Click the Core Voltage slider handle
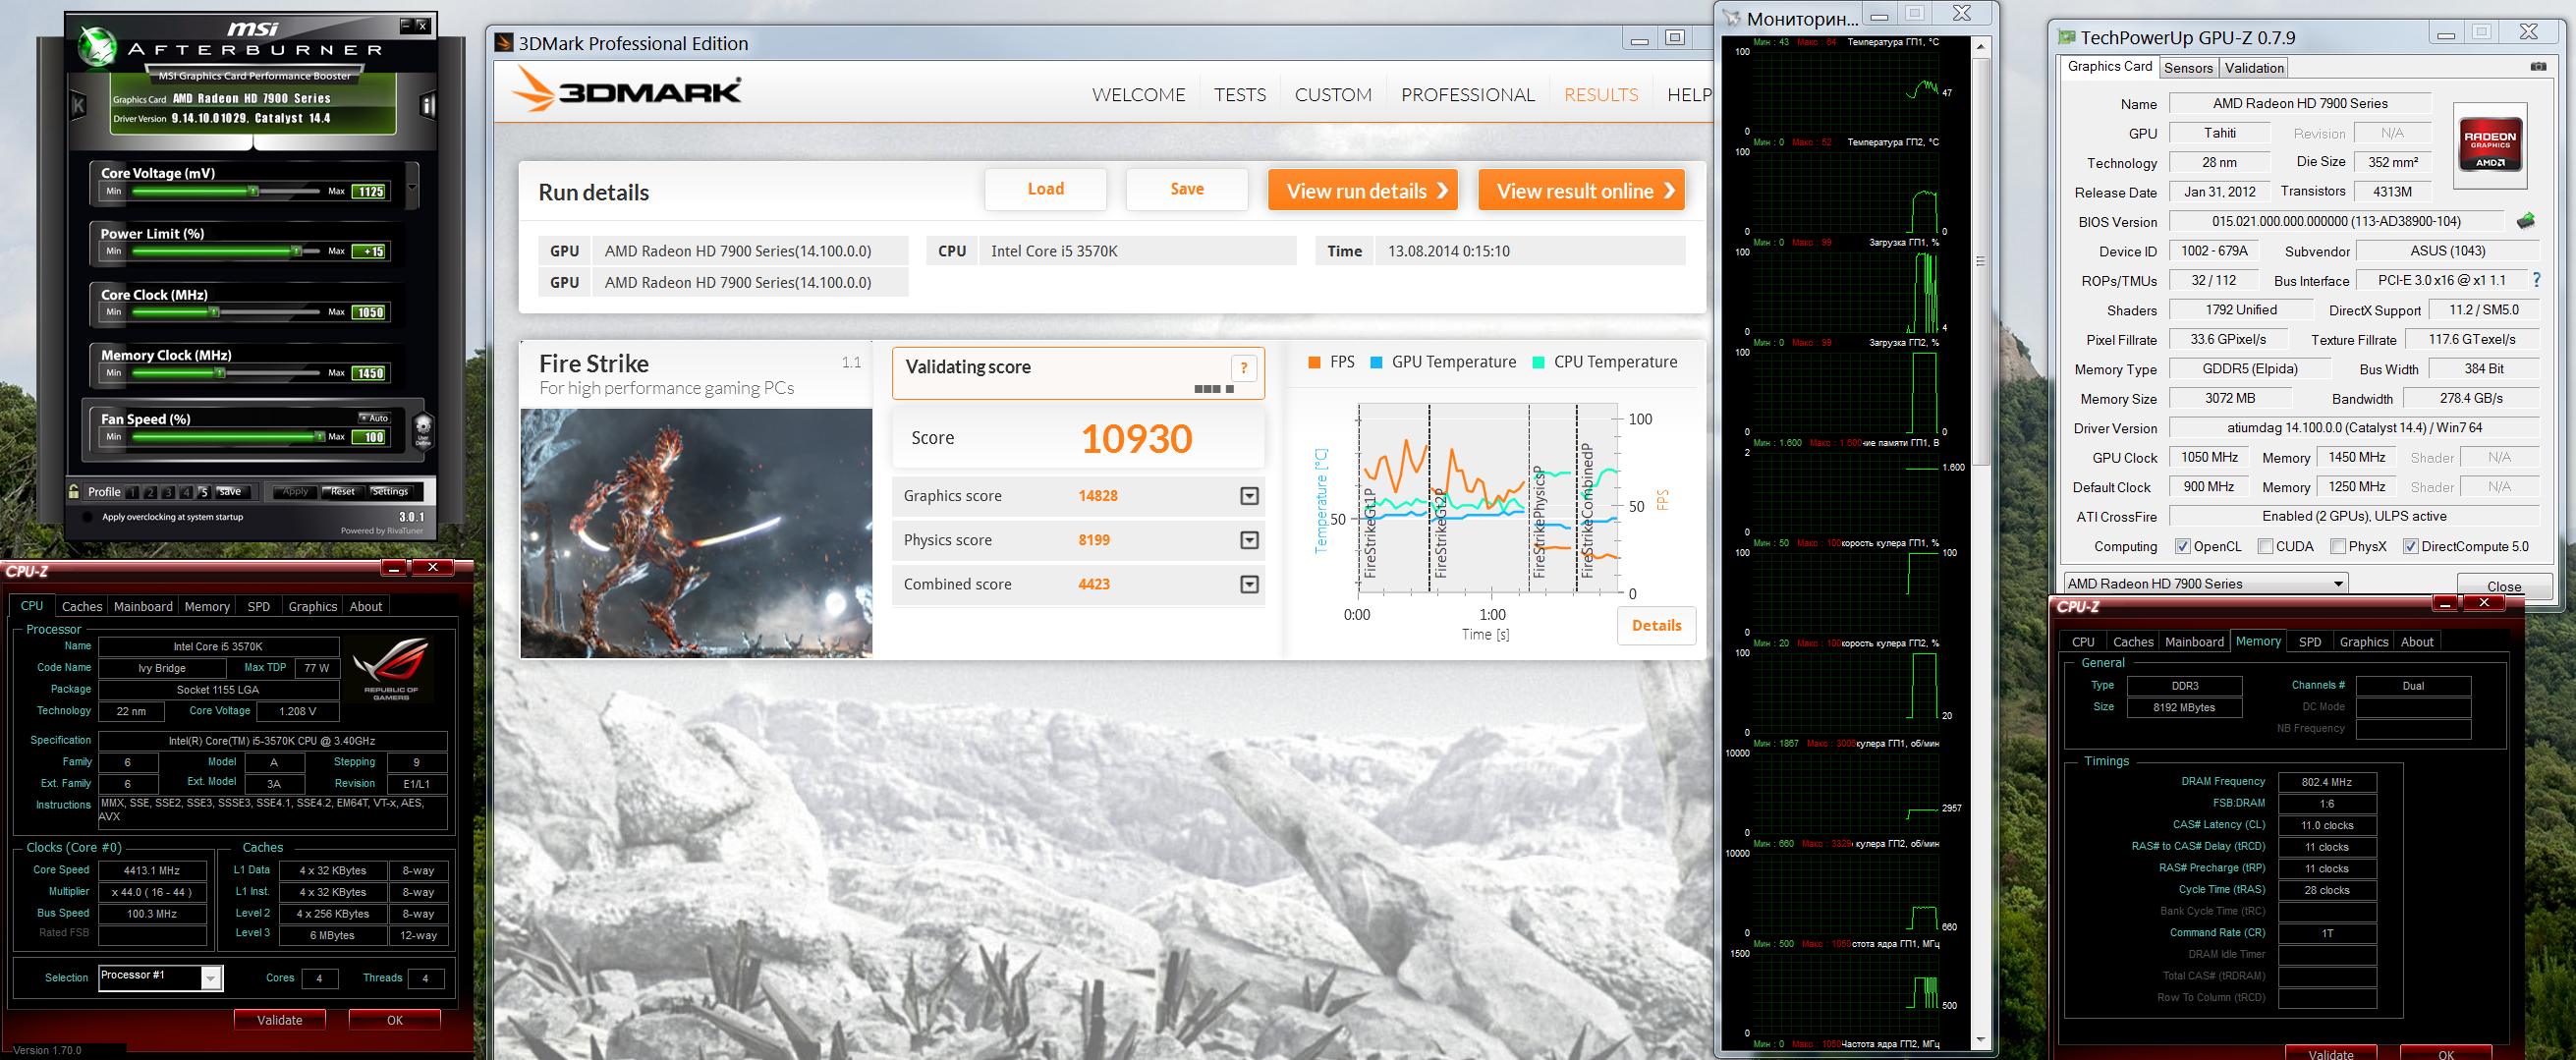This screenshot has height=1060, width=2576. click(254, 191)
